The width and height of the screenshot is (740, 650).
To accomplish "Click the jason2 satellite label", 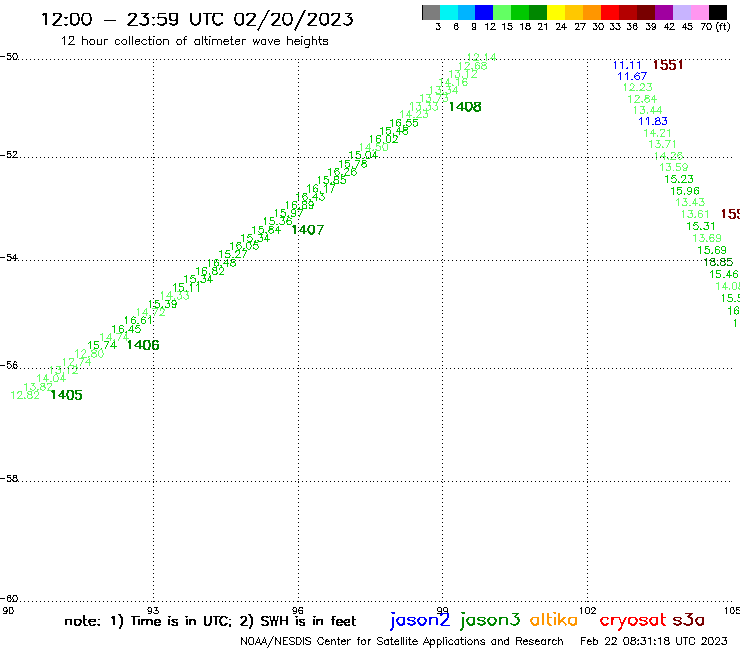I will point(420,620).
